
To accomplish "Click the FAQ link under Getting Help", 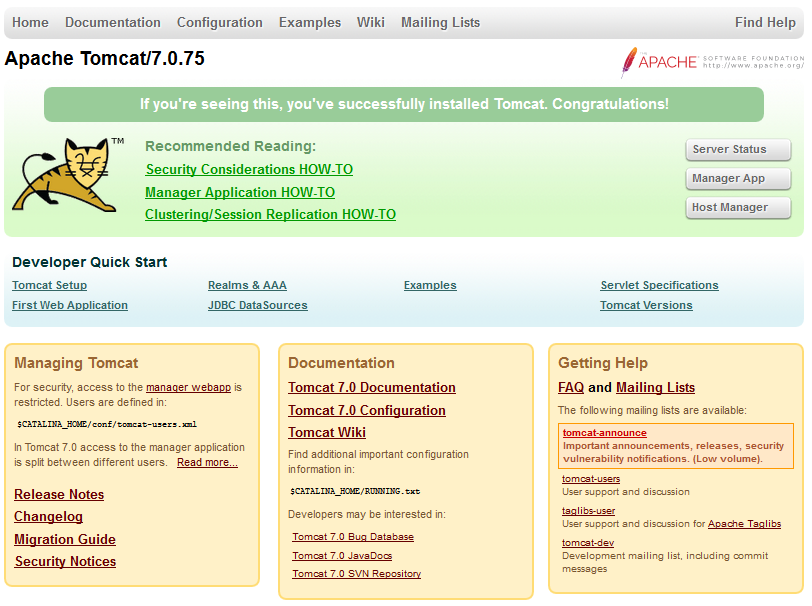I will 571,388.
